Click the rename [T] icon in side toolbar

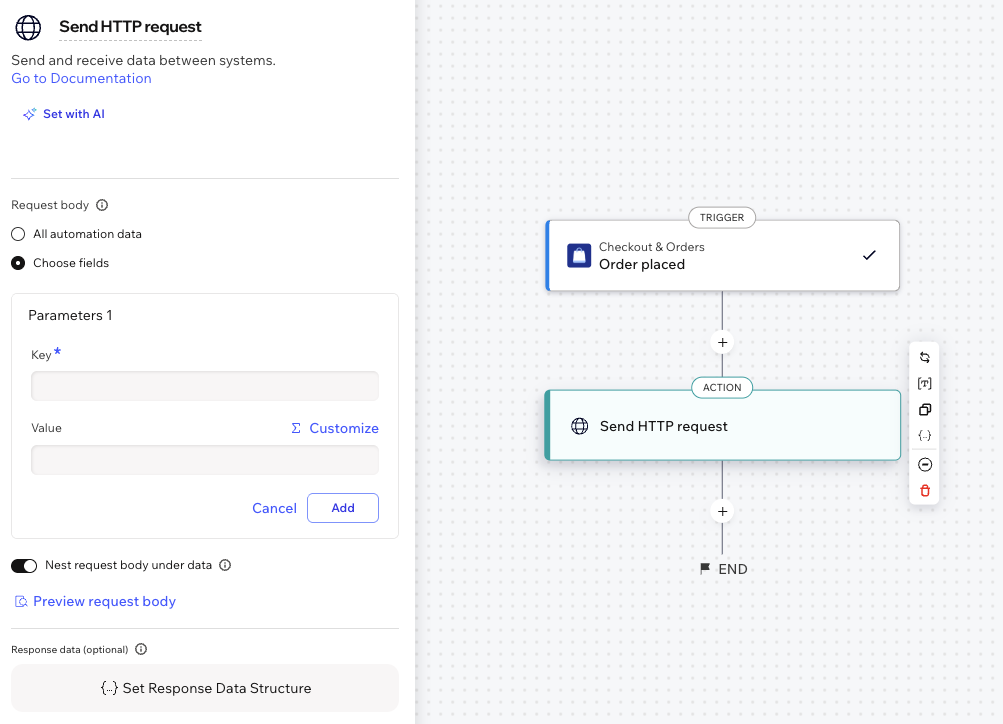point(924,384)
